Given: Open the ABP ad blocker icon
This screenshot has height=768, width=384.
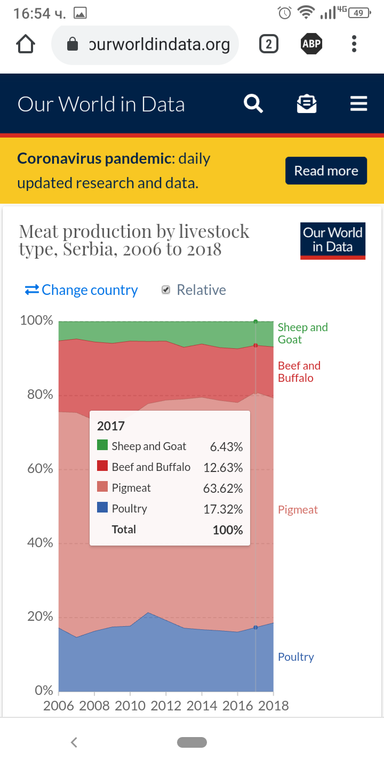Looking at the screenshot, I should pos(312,45).
